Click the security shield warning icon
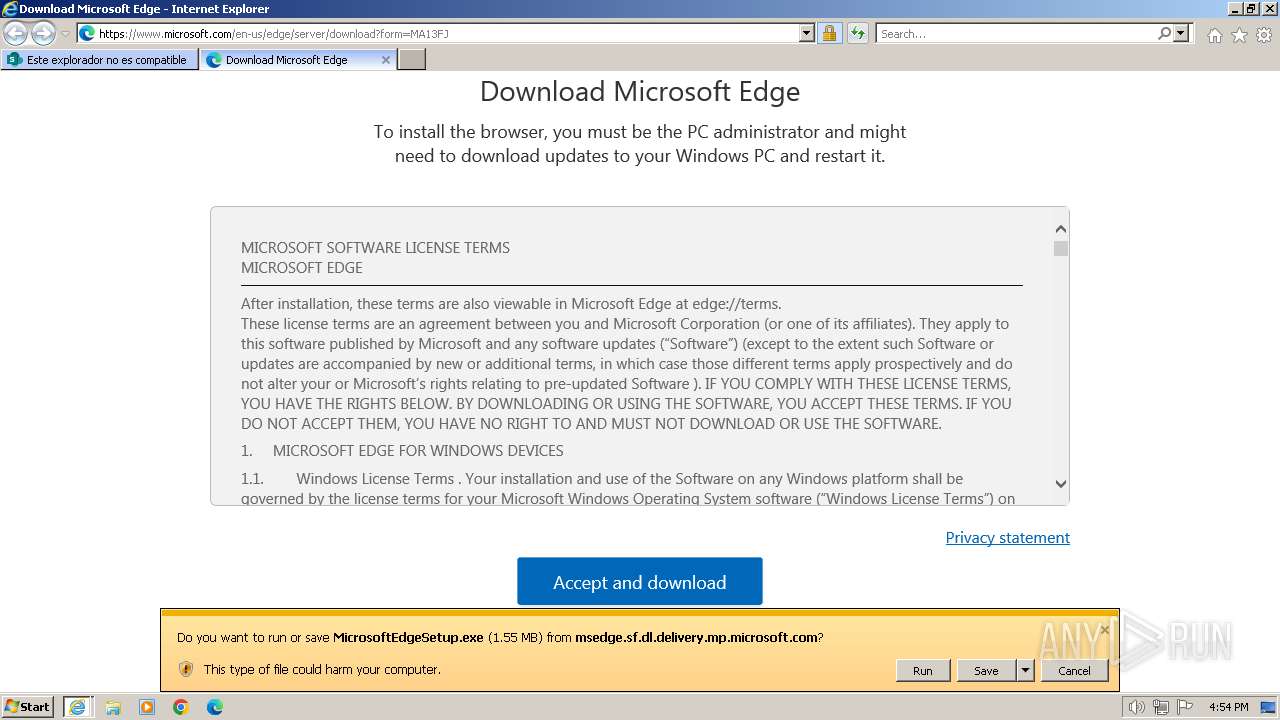Viewport: 1280px width, 720px height. [x=185, y=669]
